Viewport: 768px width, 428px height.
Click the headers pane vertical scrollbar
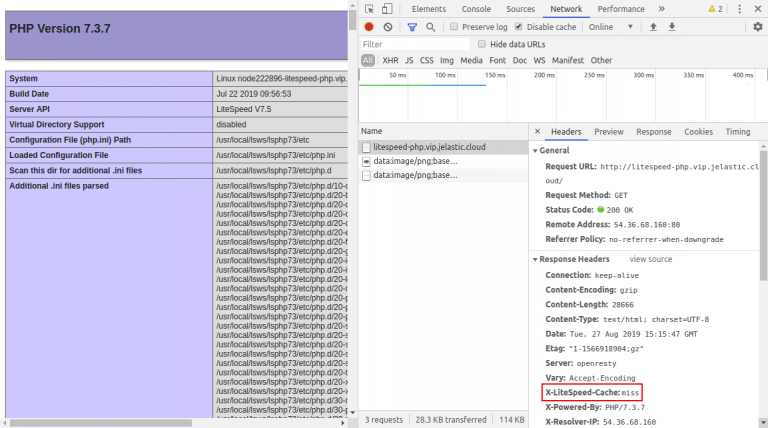click(764, 215)
